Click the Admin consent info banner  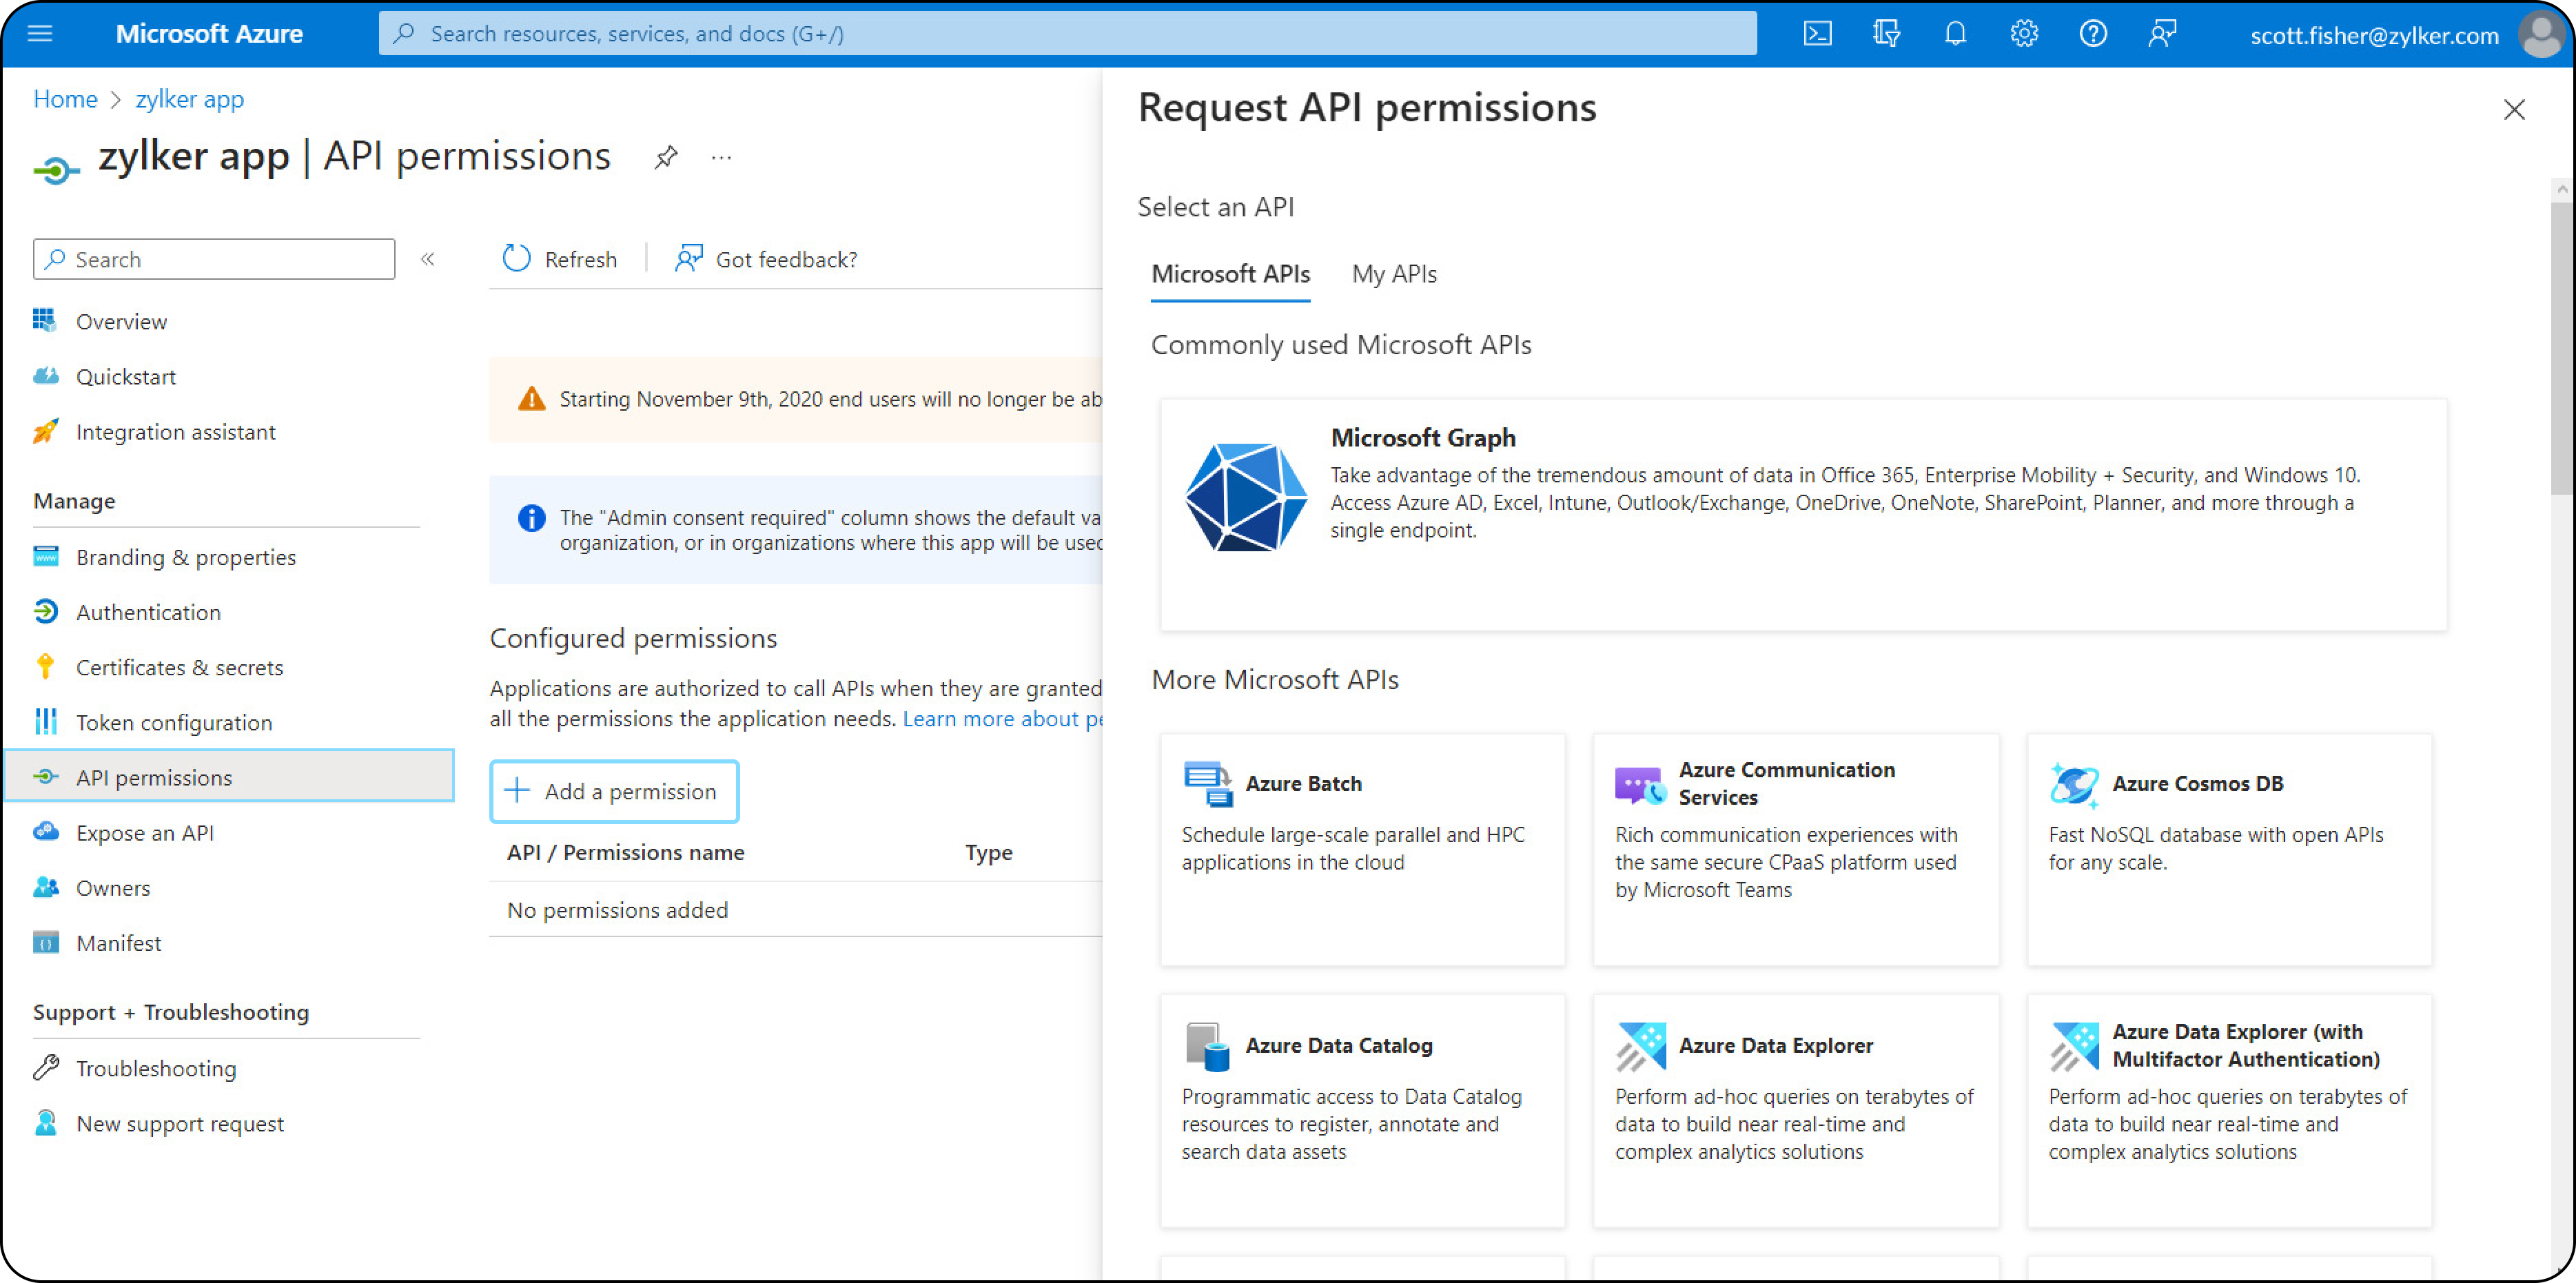[796, 529]
